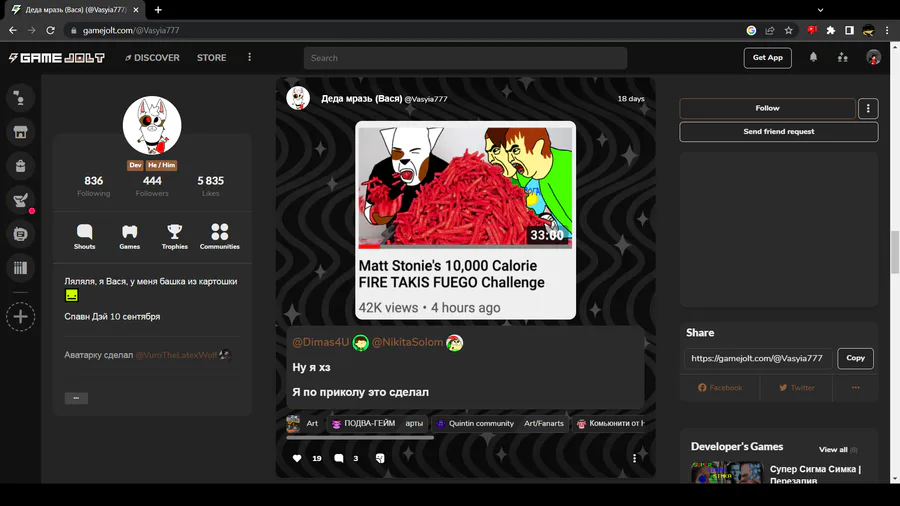Bookmark this page with star icon

(x=789, y=30)
